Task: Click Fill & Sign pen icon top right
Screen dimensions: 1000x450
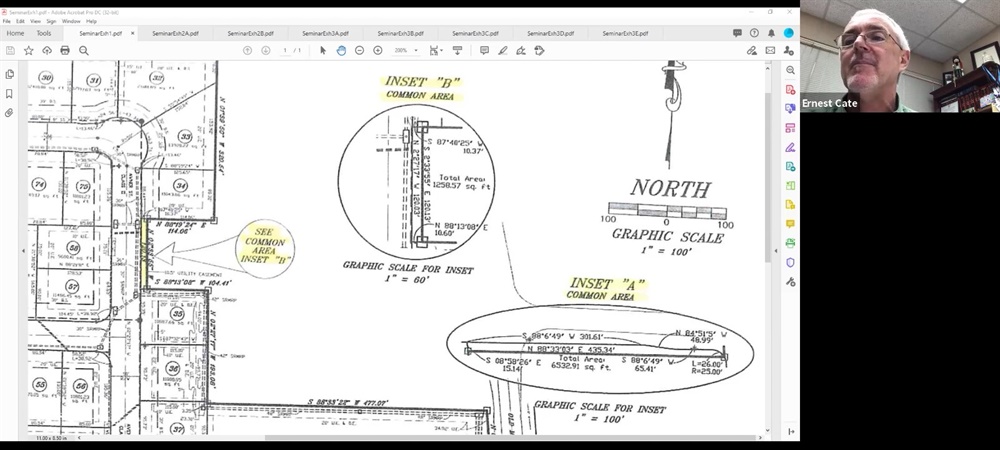Action: 752,50
